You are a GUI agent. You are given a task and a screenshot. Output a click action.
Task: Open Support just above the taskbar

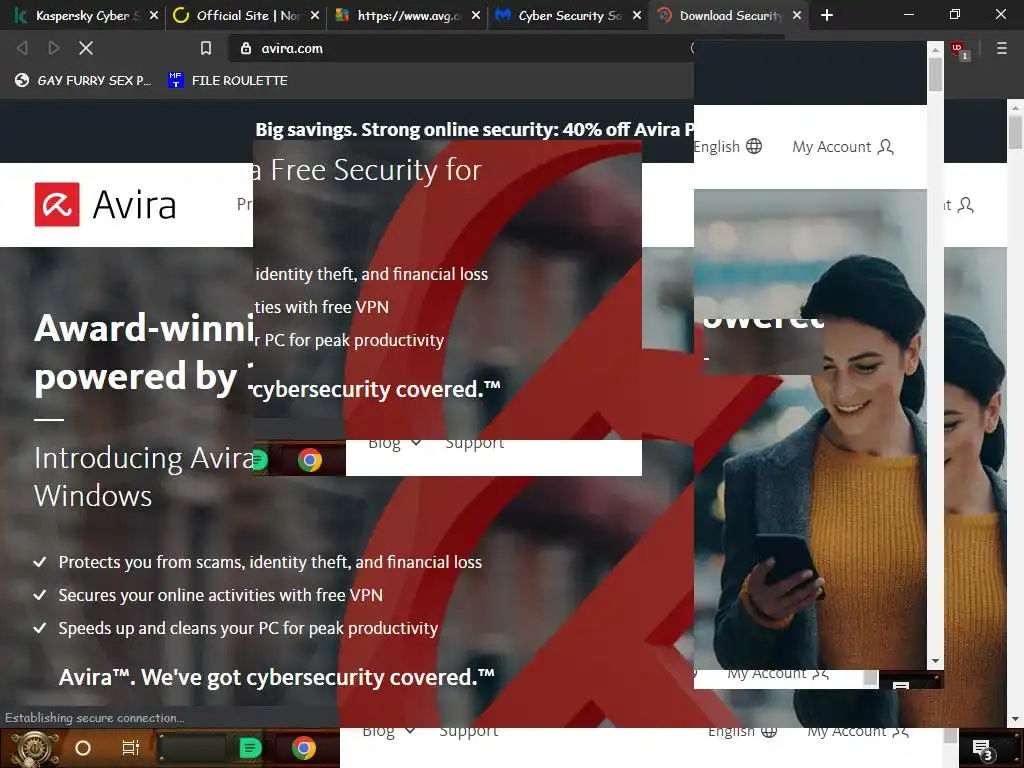(468, 732)
